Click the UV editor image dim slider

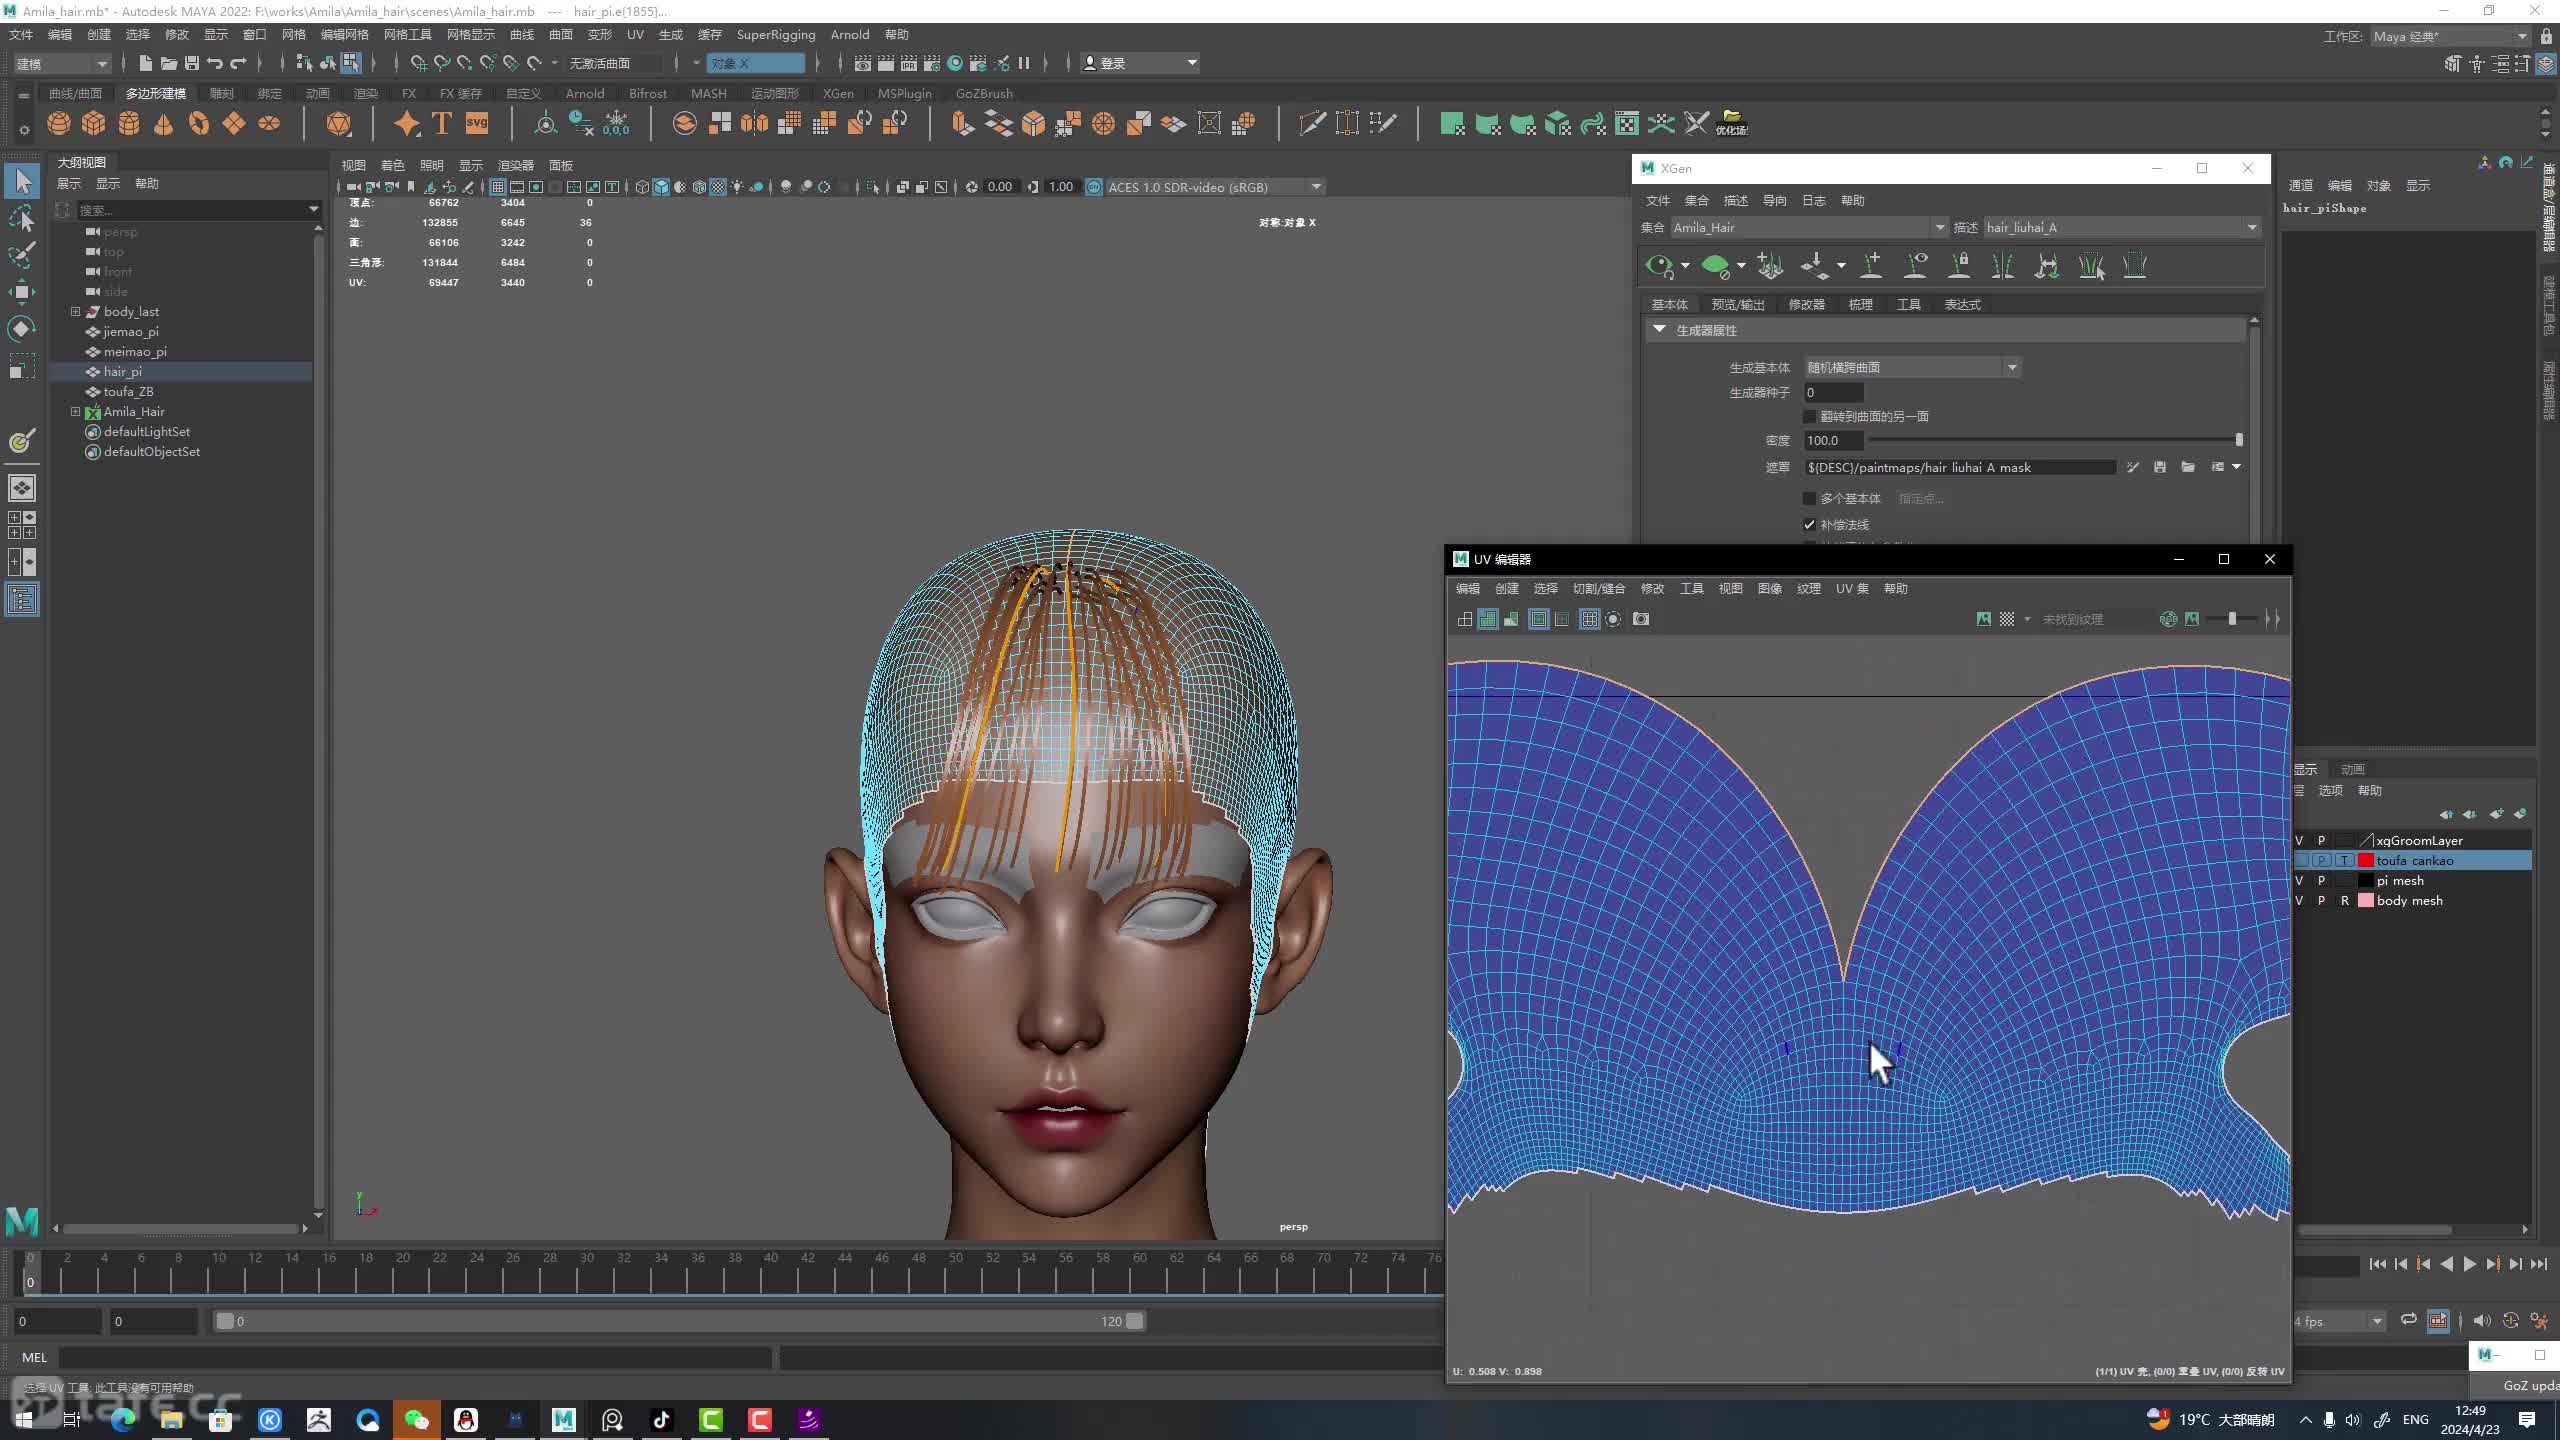coord(2232,620)
